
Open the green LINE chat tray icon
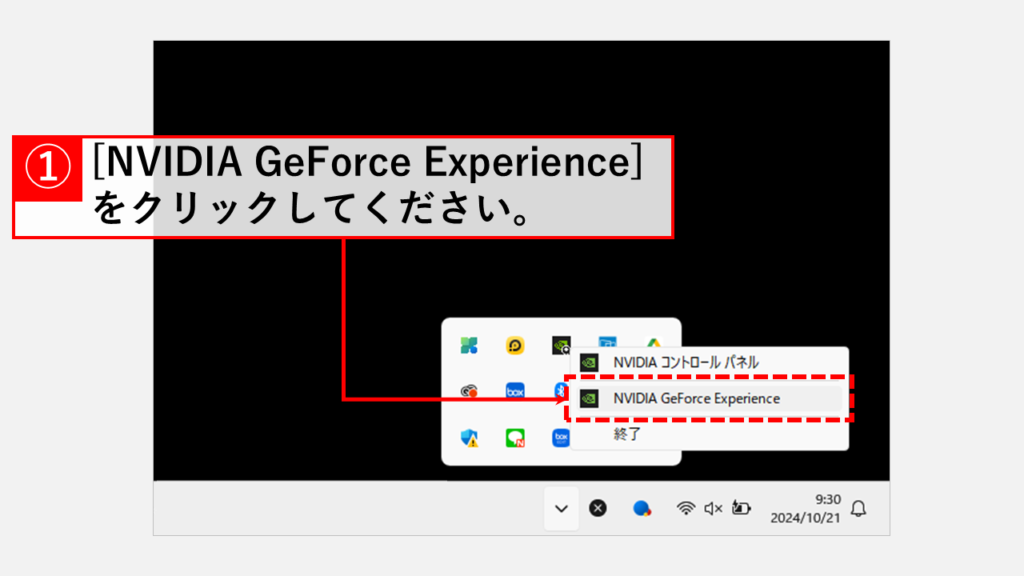515,437
